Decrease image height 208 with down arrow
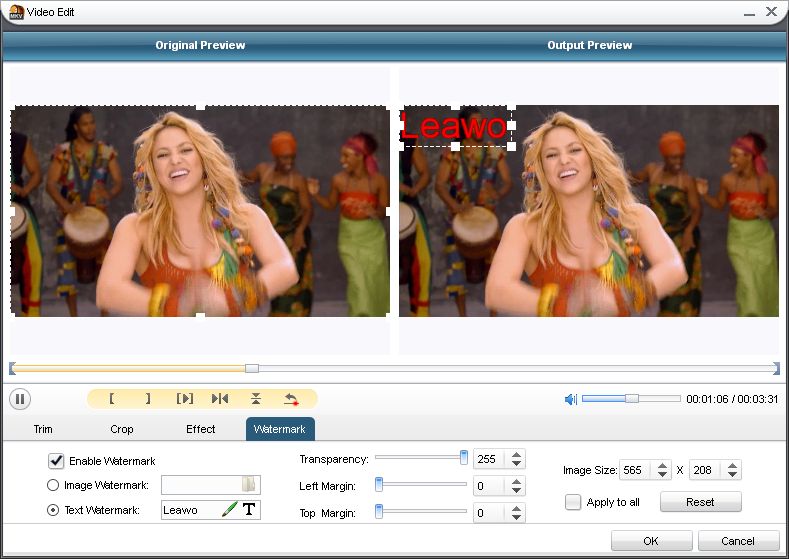Image resolution: width=789 pixels, height=559 pixels. [733, 474]
